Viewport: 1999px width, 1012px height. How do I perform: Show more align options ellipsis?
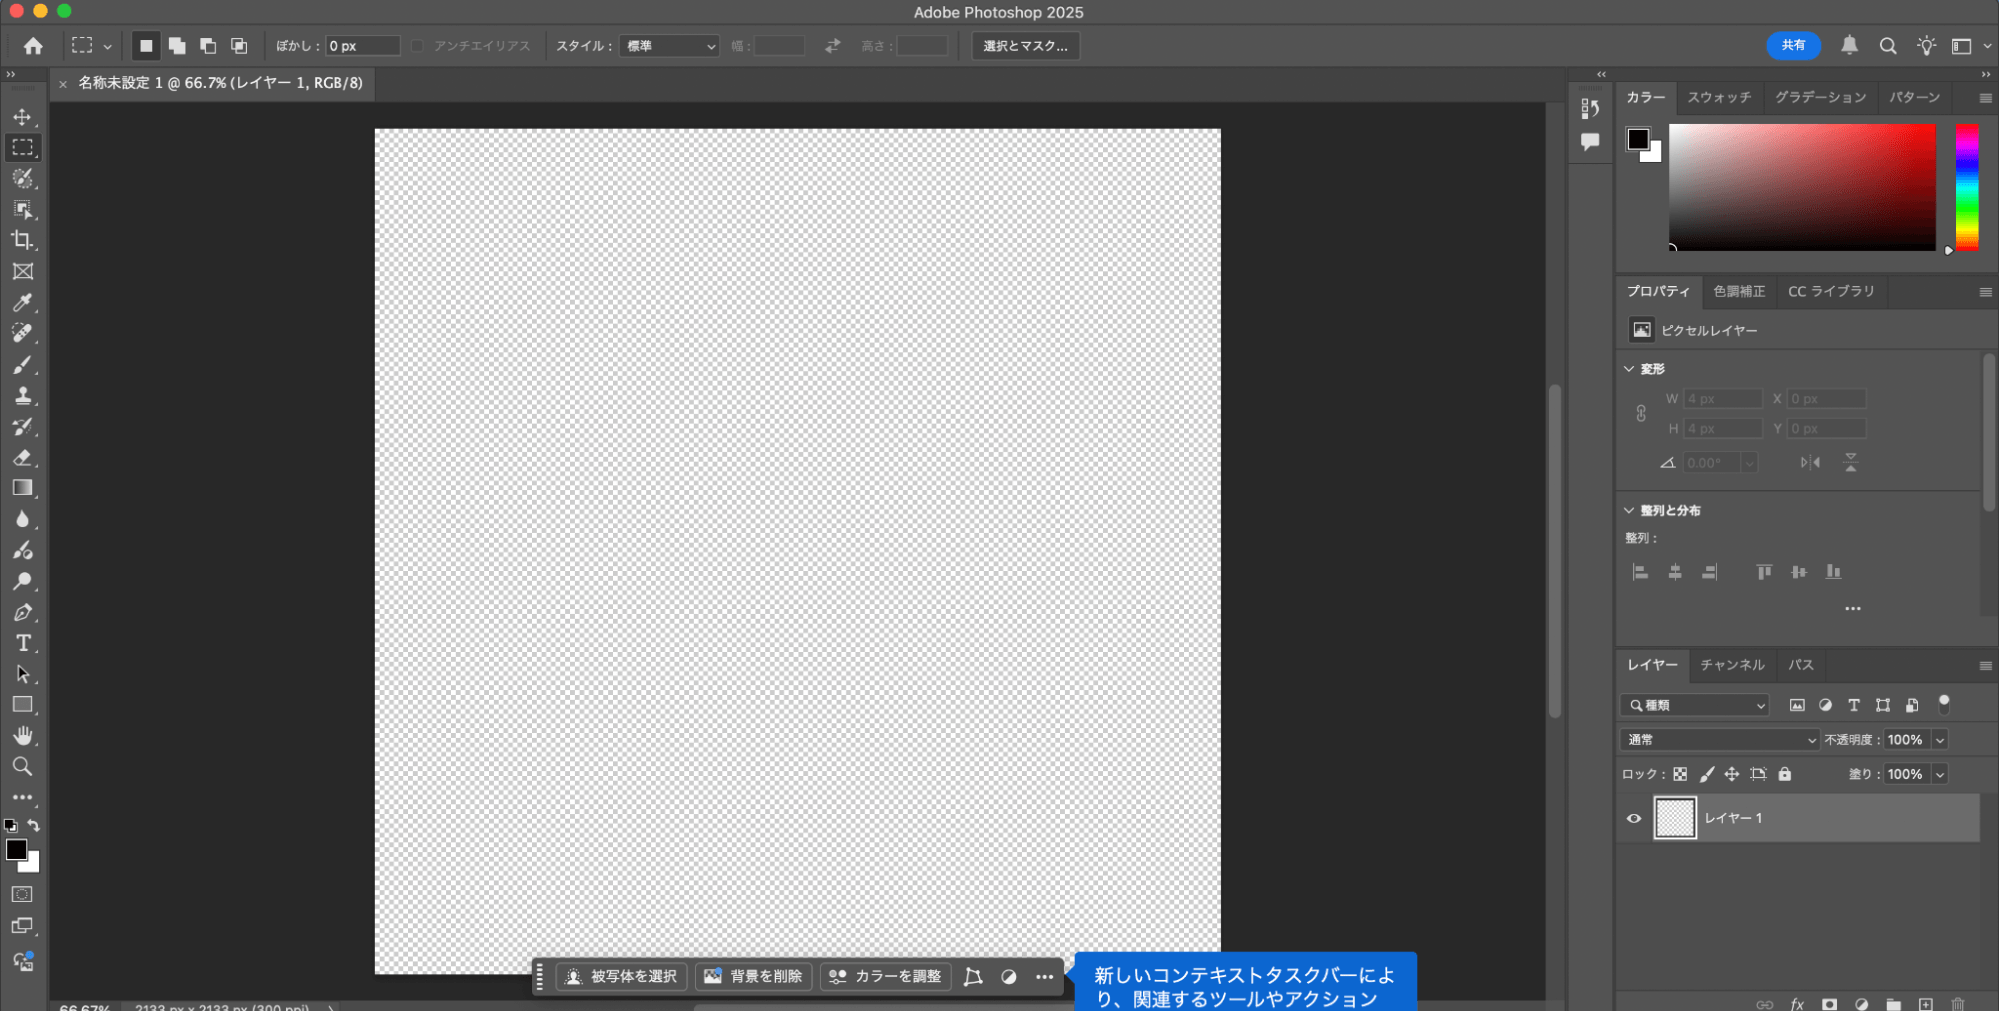[1853, 608]
